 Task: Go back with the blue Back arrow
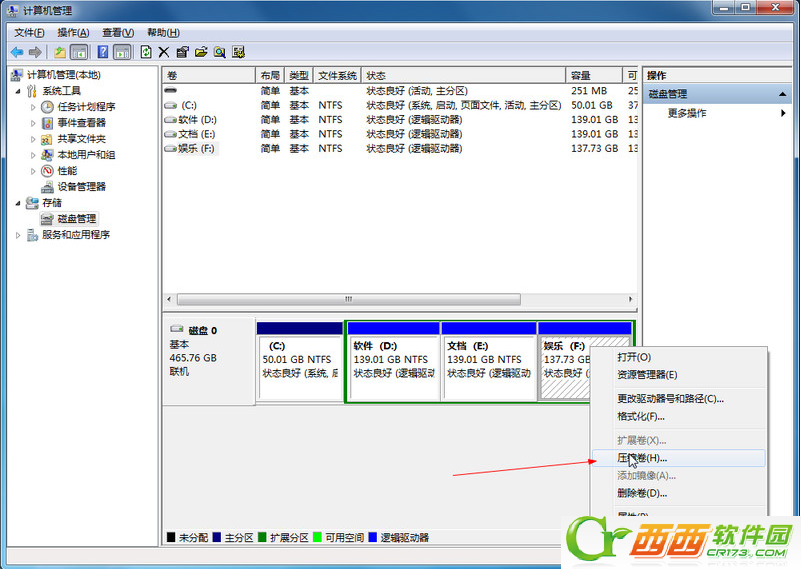[x=17, y=52]
